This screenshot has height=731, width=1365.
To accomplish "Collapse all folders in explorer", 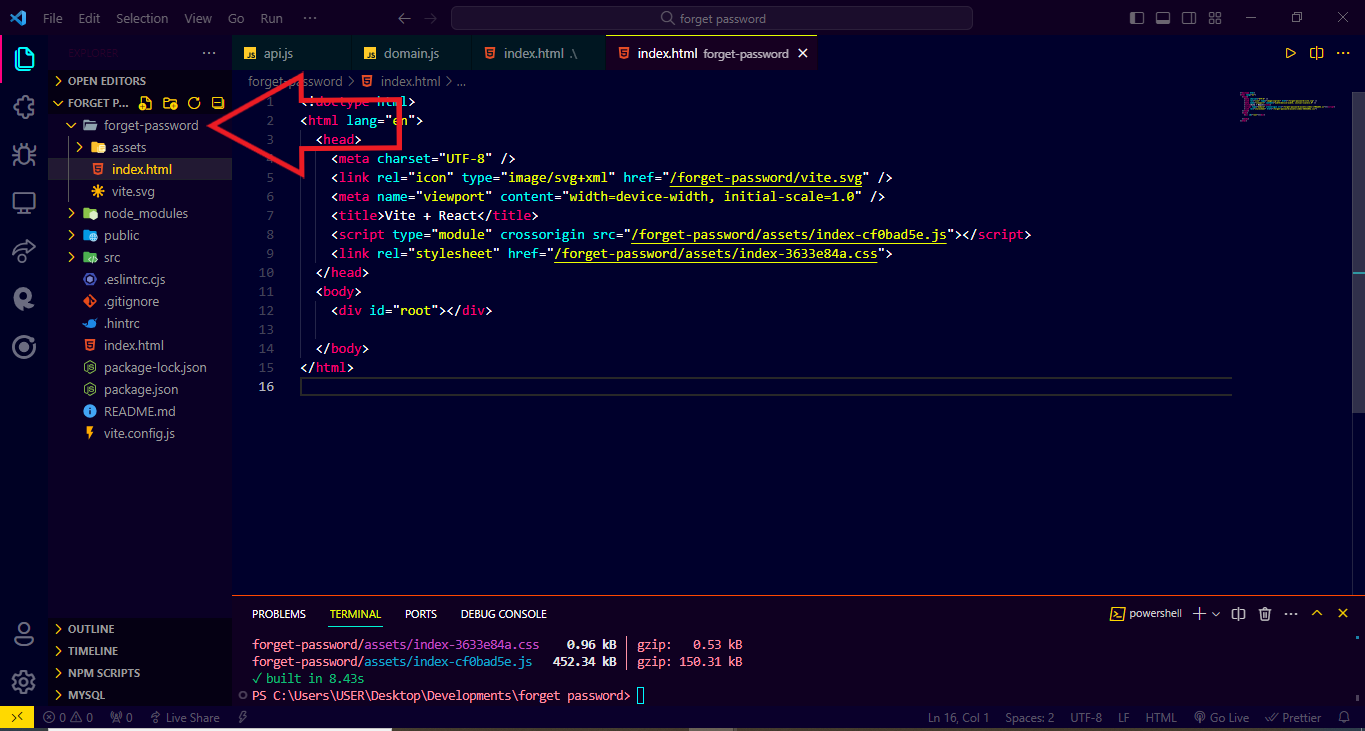I will click(218, 103).
